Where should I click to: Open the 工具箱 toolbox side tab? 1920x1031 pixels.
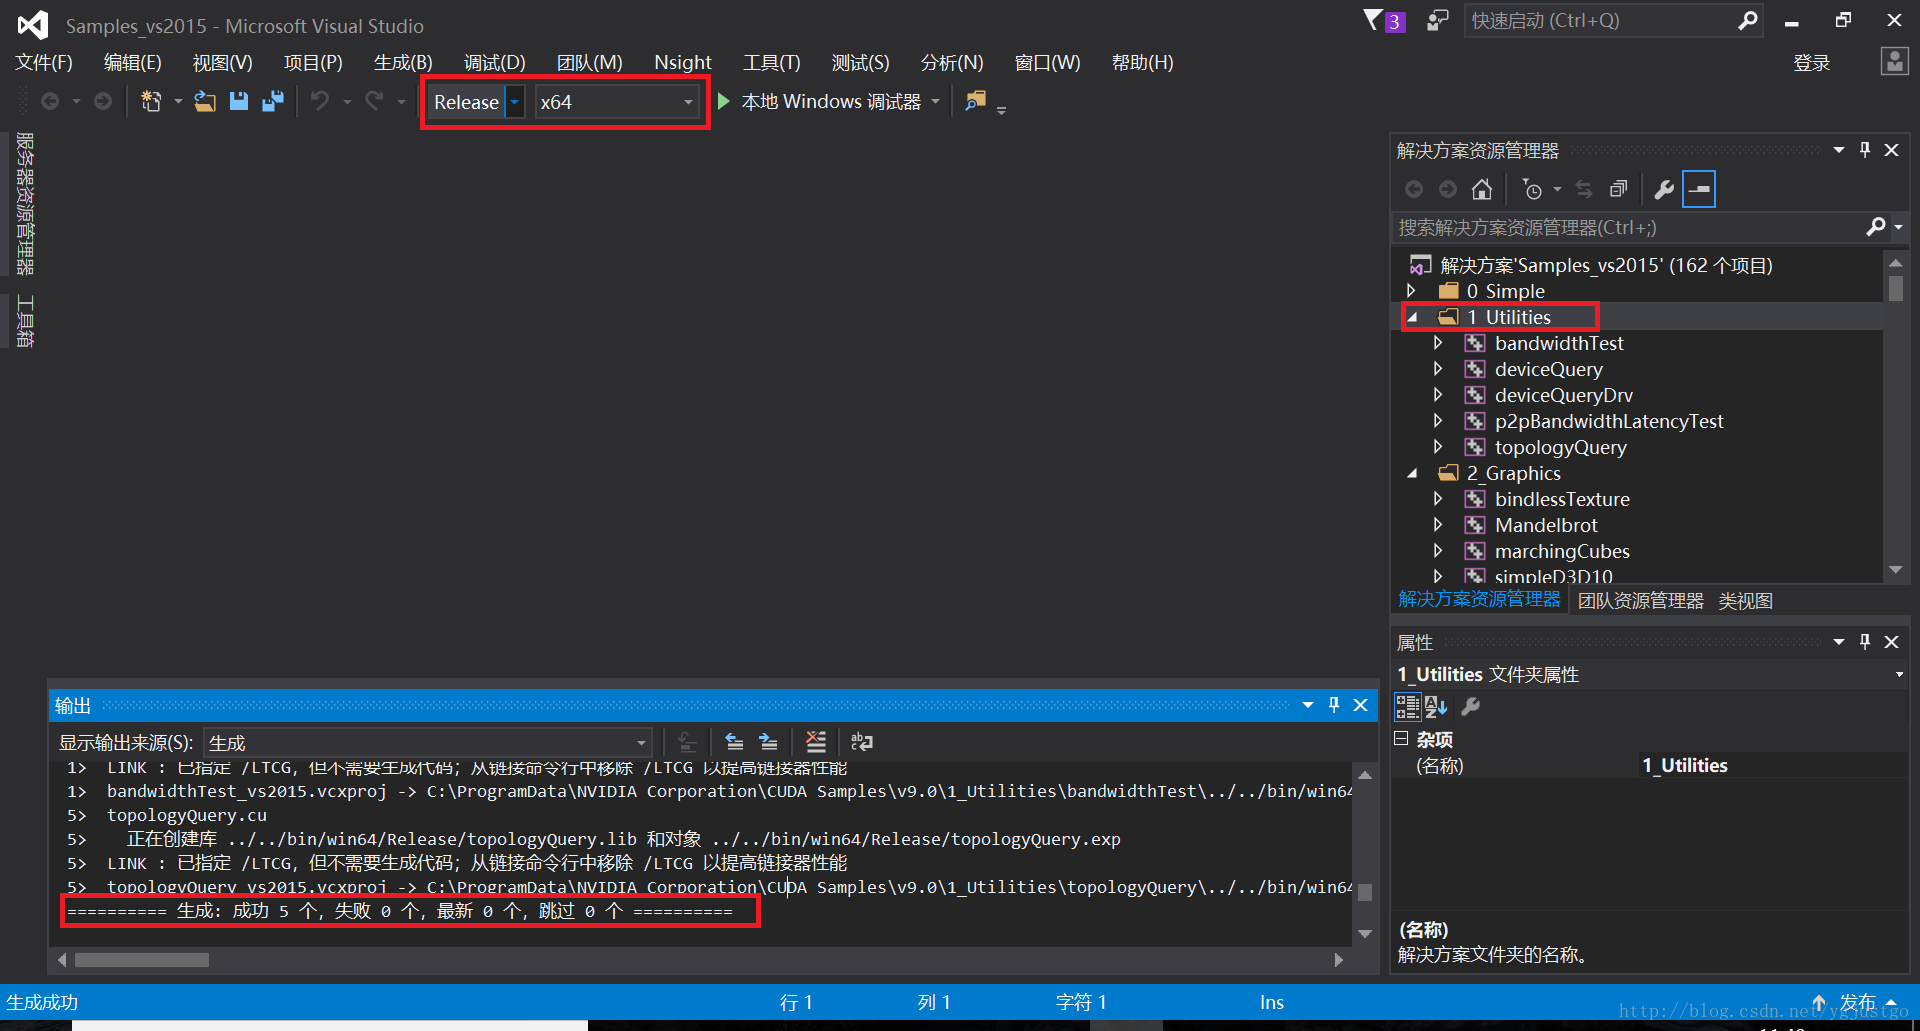pos(25,322)
